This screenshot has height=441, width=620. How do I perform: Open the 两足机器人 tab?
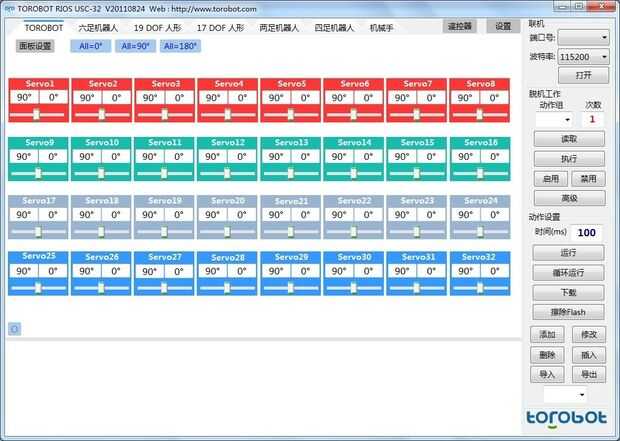279,28
